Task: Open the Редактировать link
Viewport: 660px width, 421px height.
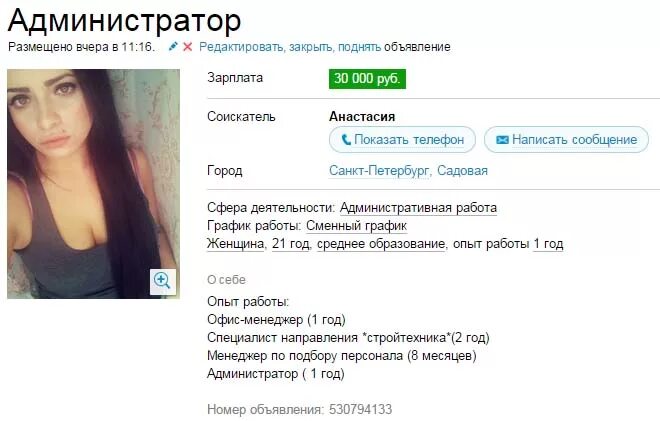Action: tap(242, 47)
